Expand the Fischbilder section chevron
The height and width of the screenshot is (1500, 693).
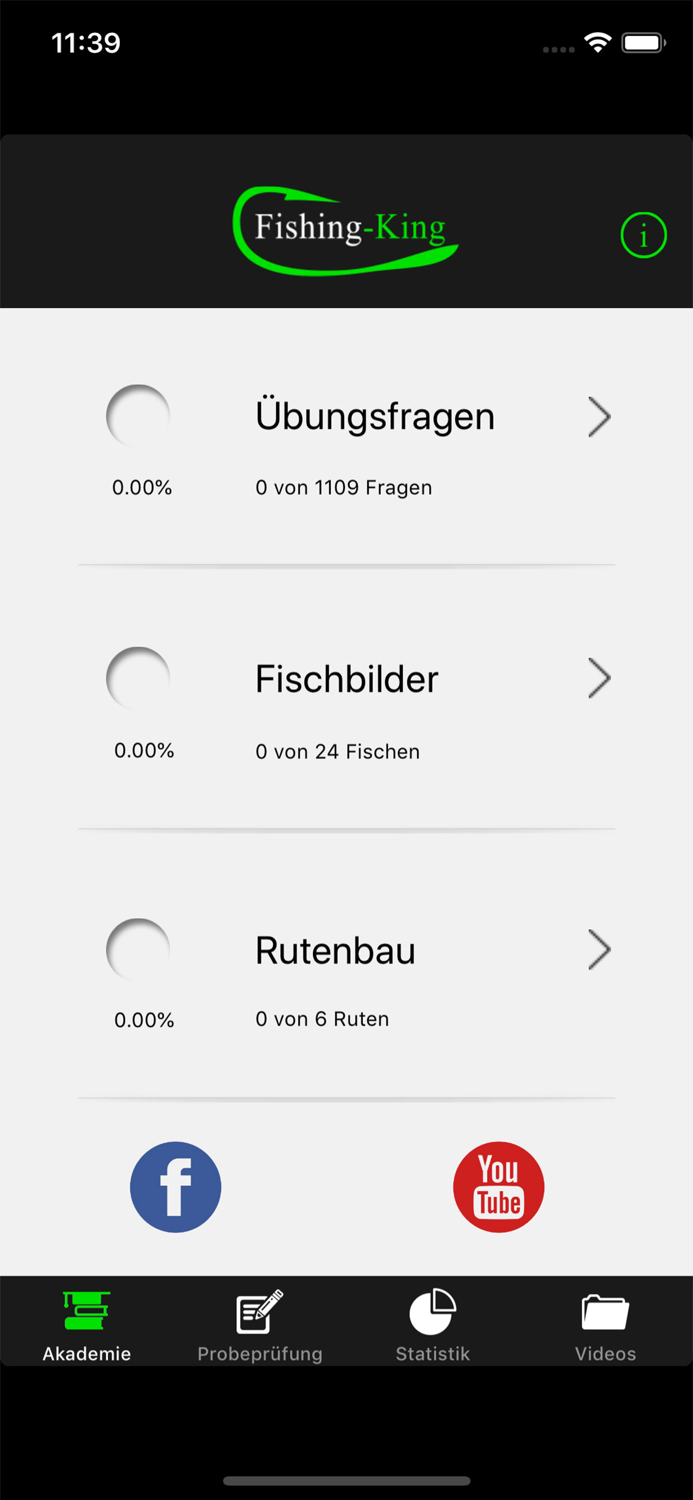598,678
